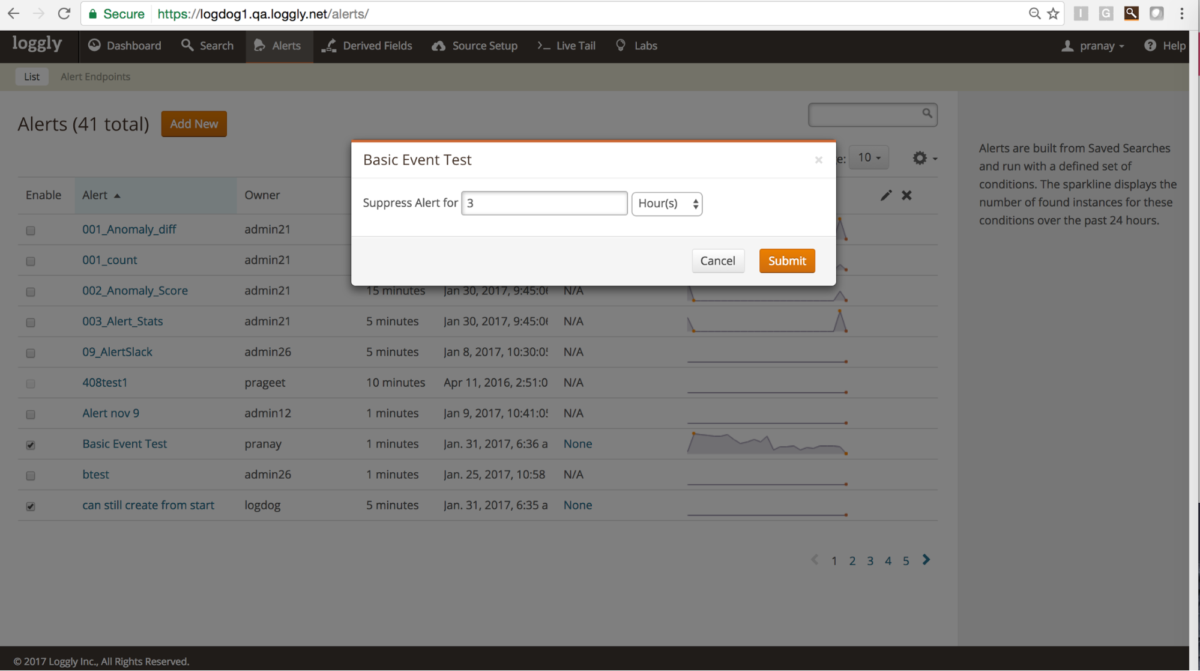Viewport: 1200px width, 671px height.
Task: Click the pencil edit icon above the alert list
Action: point(886,195)
